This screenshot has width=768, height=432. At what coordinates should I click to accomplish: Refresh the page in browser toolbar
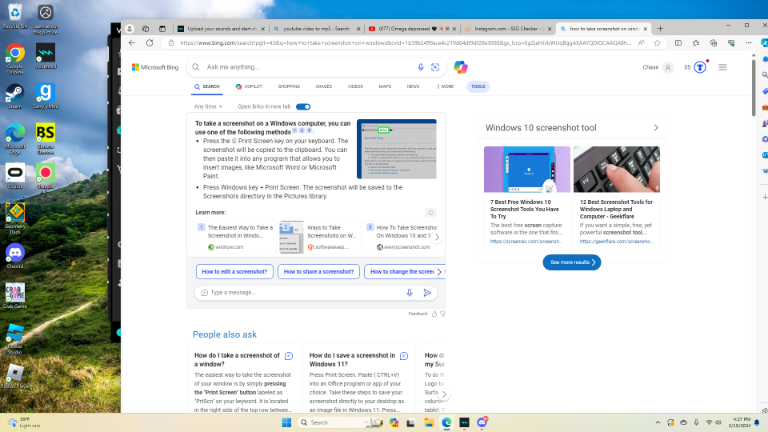(x=149, y=43)
